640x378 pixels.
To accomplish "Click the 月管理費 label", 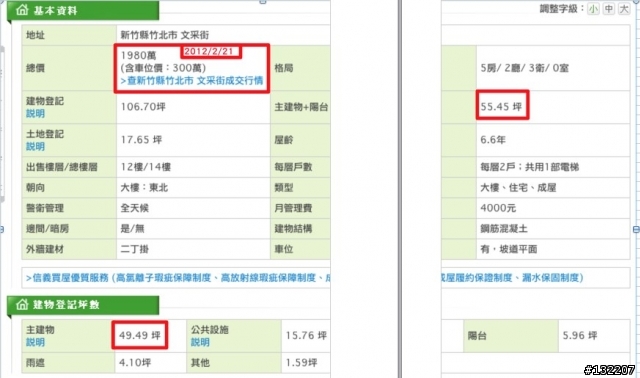I will (293, 208).
